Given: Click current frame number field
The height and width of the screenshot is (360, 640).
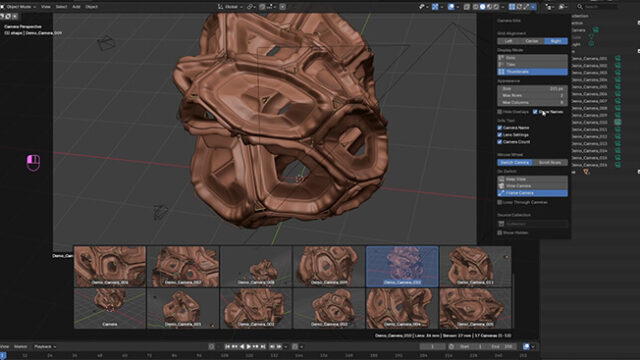Looking at the screenshot, I should tap(433, 347).
